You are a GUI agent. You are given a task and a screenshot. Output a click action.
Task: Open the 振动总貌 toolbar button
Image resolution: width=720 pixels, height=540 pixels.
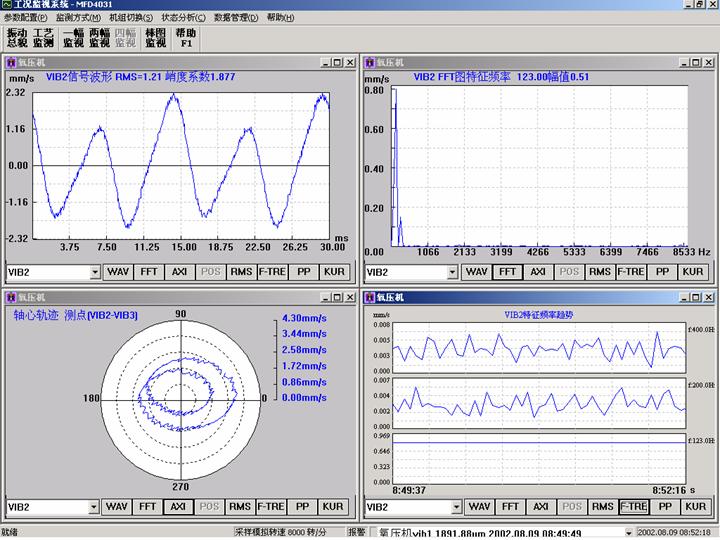click(17, 37)
